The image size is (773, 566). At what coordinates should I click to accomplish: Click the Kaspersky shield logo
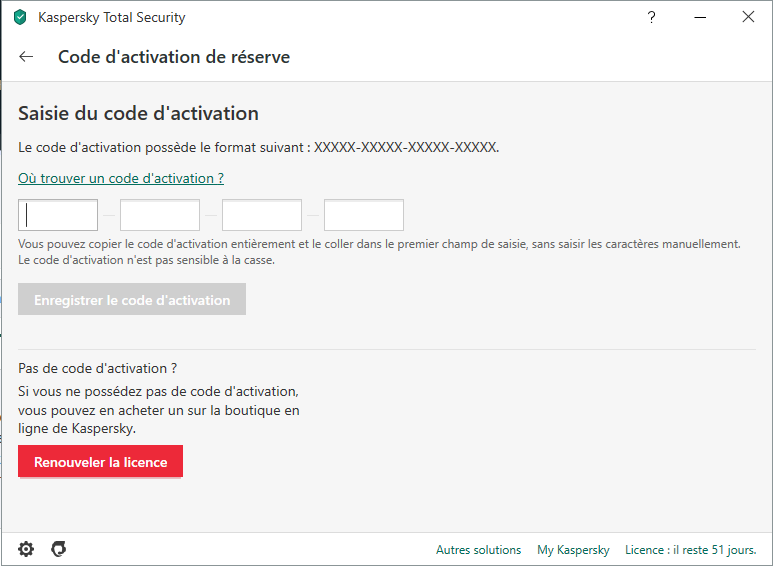point(20,17)
